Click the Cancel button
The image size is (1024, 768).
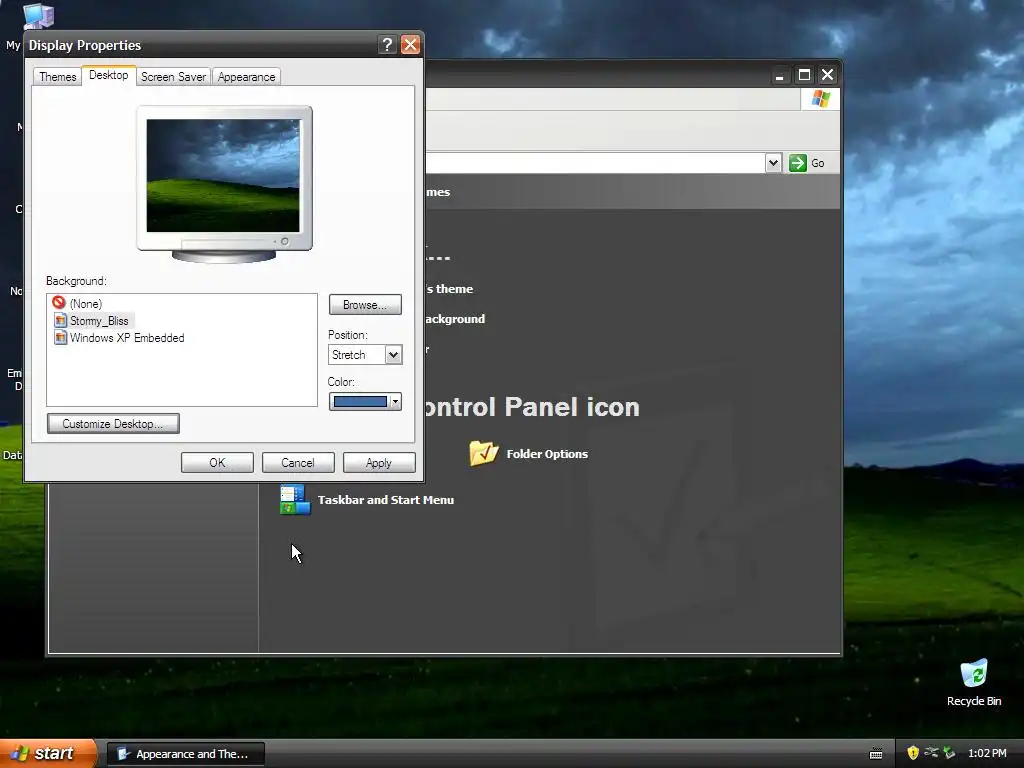[298, 462]
